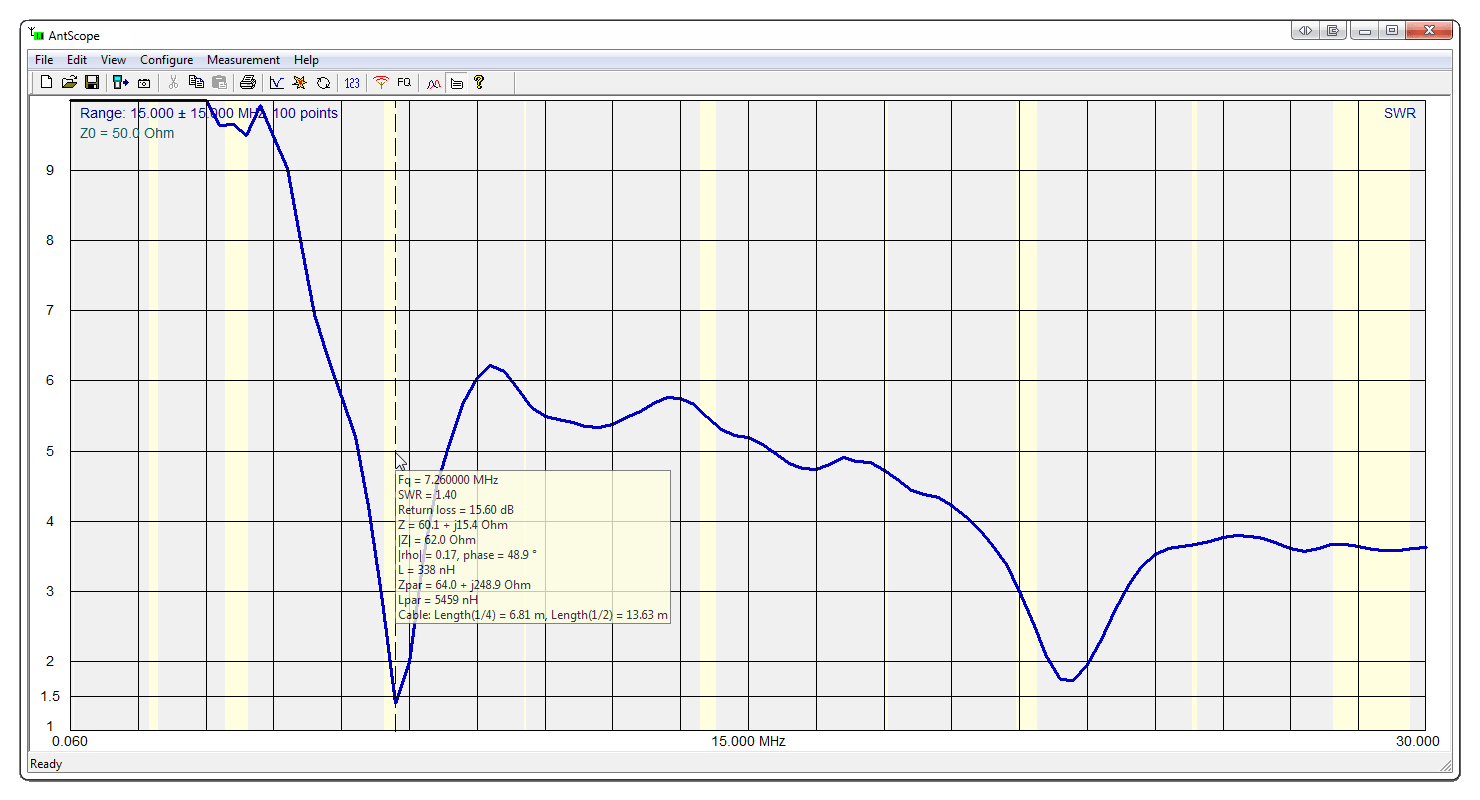1480x800 pixels.
Task: Click the circular arrows refresh icon
Action: [x=323, y=83]
